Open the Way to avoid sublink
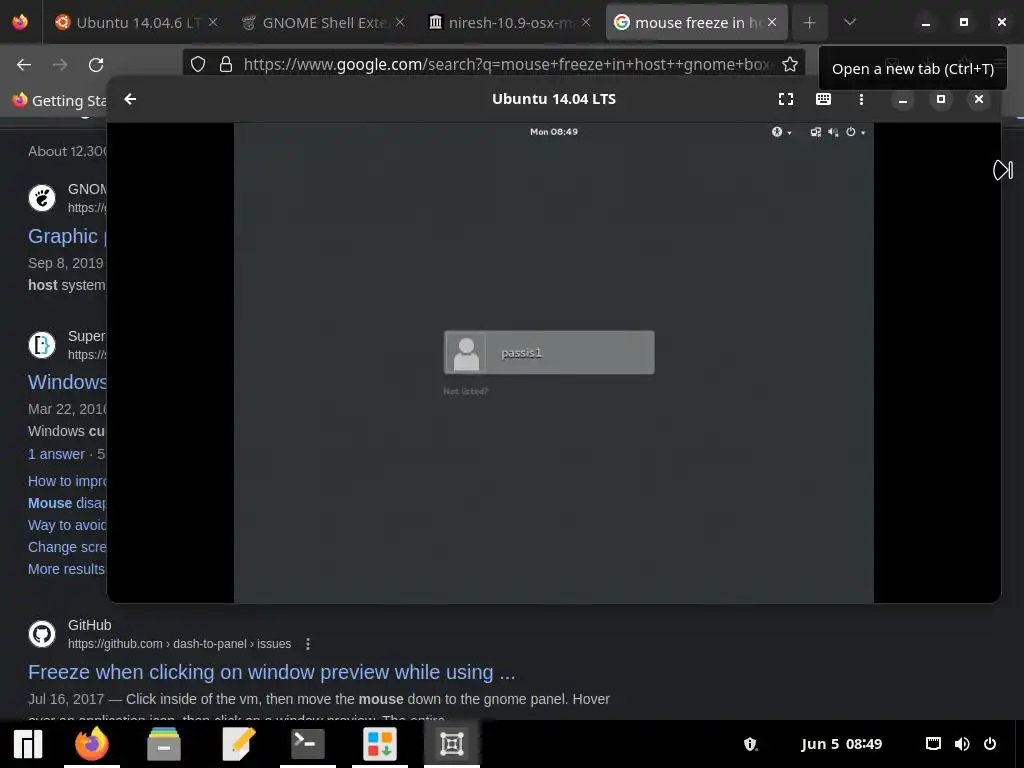1024x768 pixels. click(x=67, y=525)
